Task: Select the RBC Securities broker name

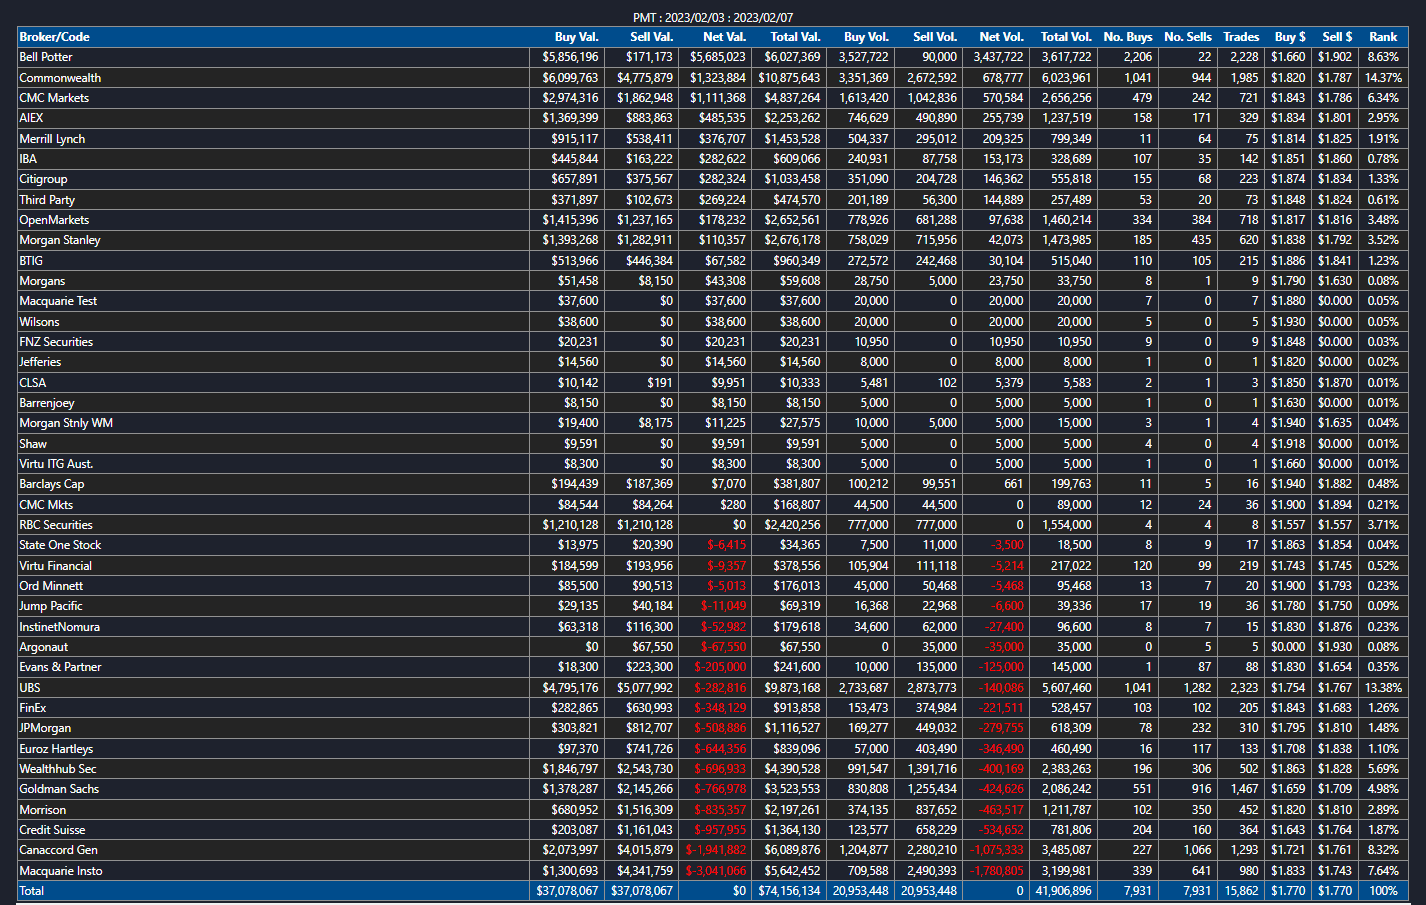Action: coord(56,525)
